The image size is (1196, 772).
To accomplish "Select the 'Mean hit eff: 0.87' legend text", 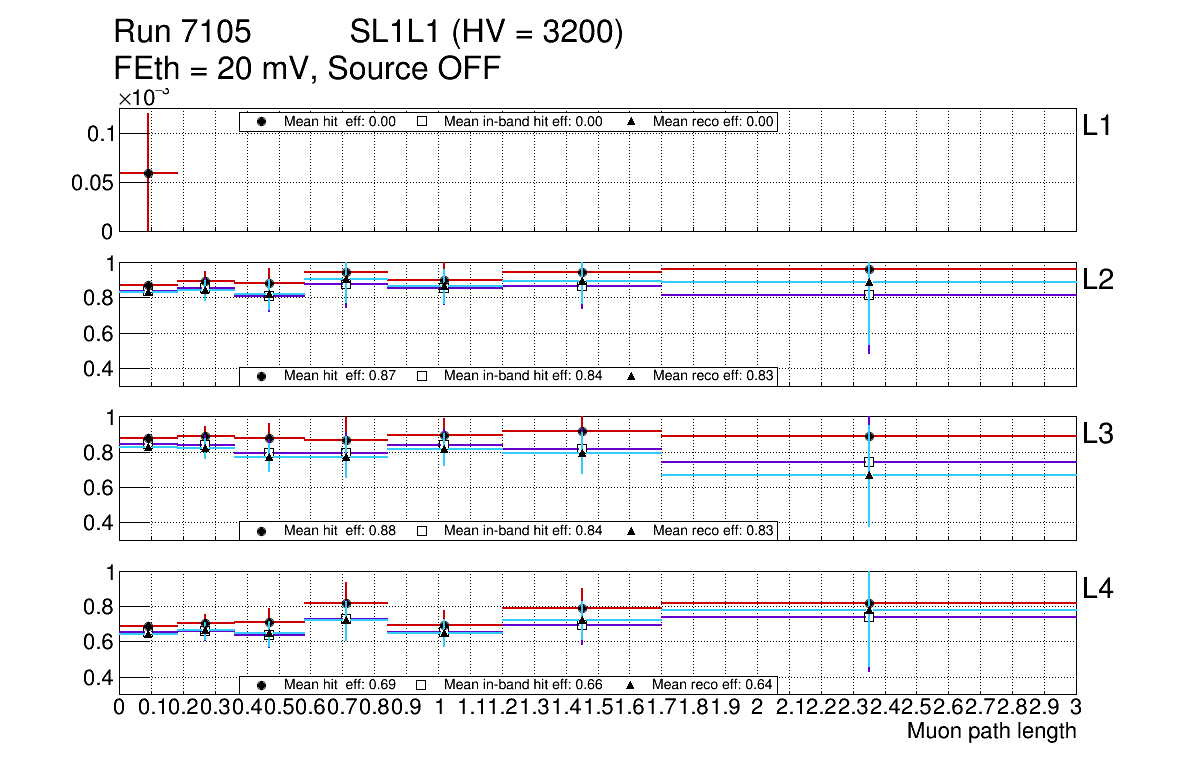I will point(340,376).
